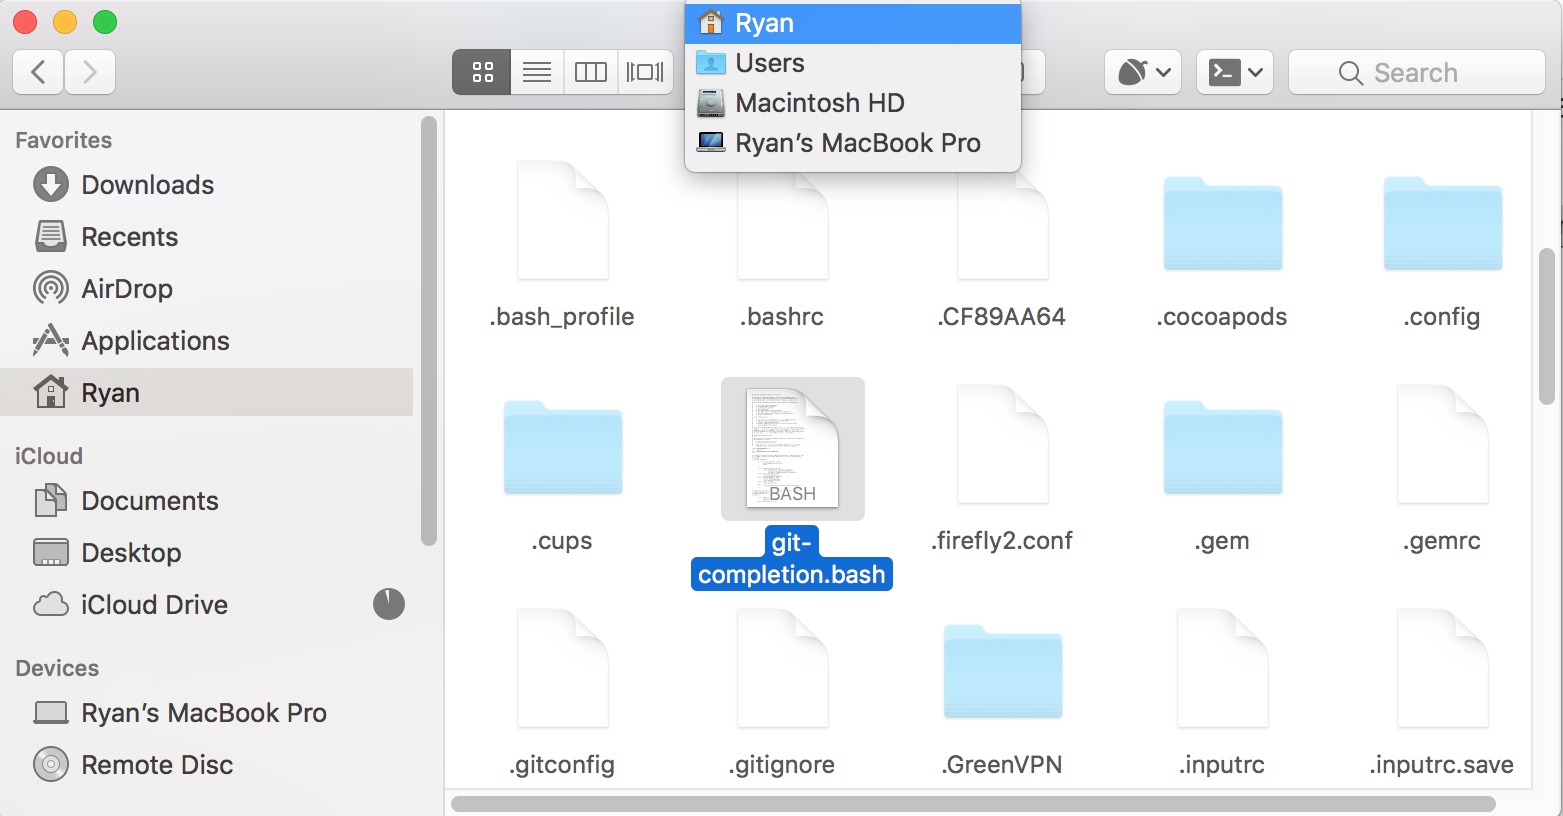The width and height of the screenshot is (1563, 816).
Task: Select the .cups folder icon
Action: (563, 447)
